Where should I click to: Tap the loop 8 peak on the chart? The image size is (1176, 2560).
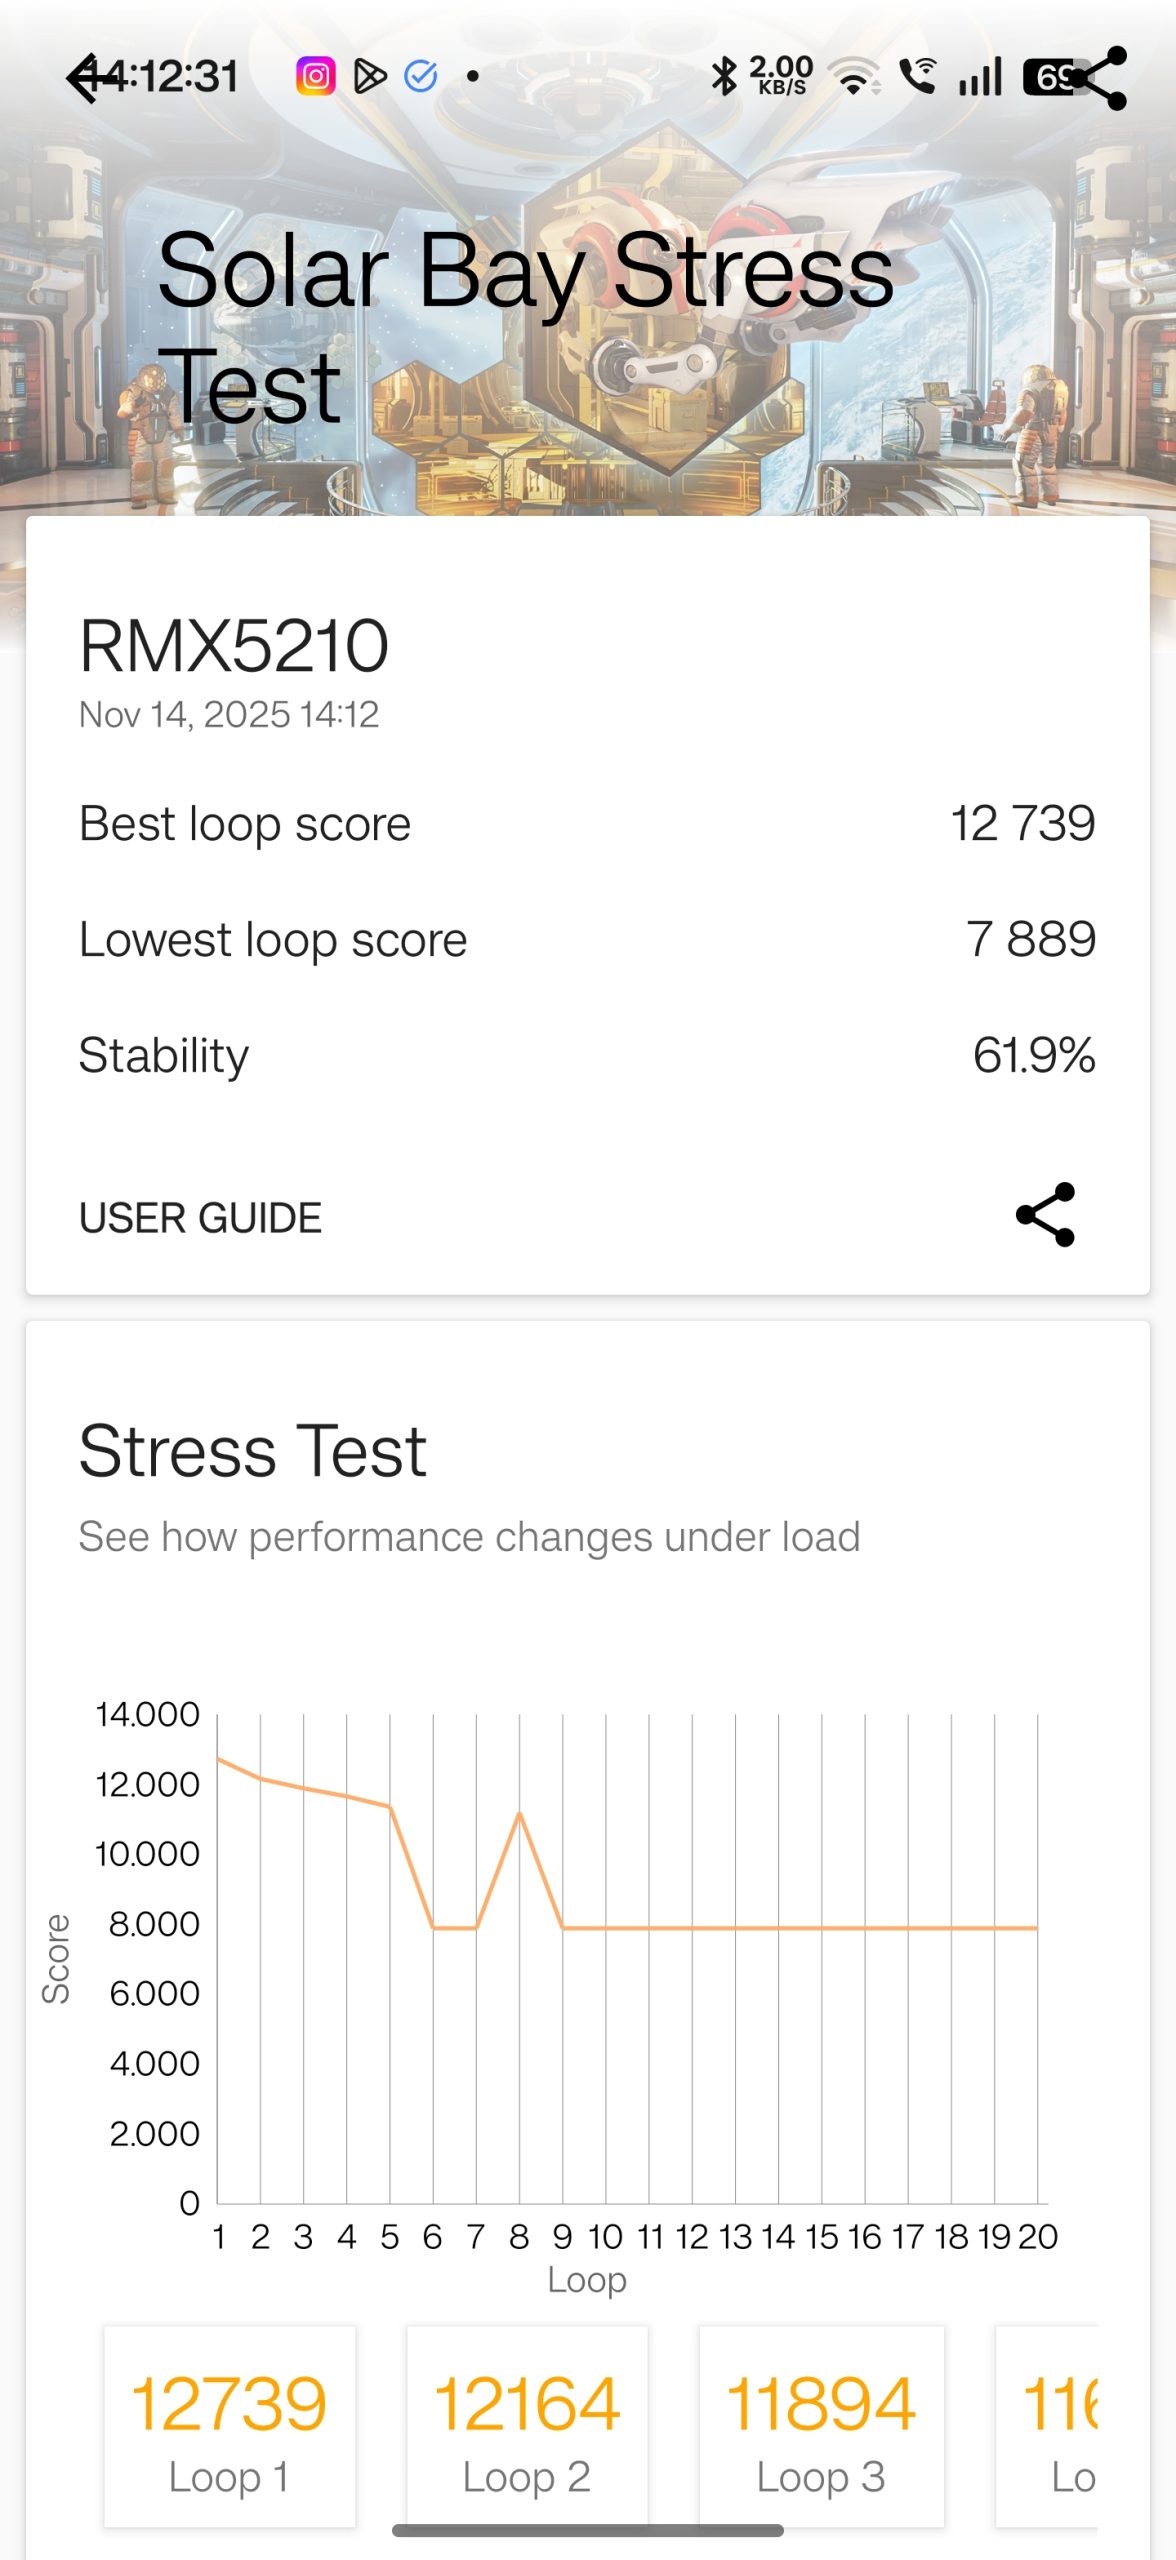click(x=519, y=1813)
